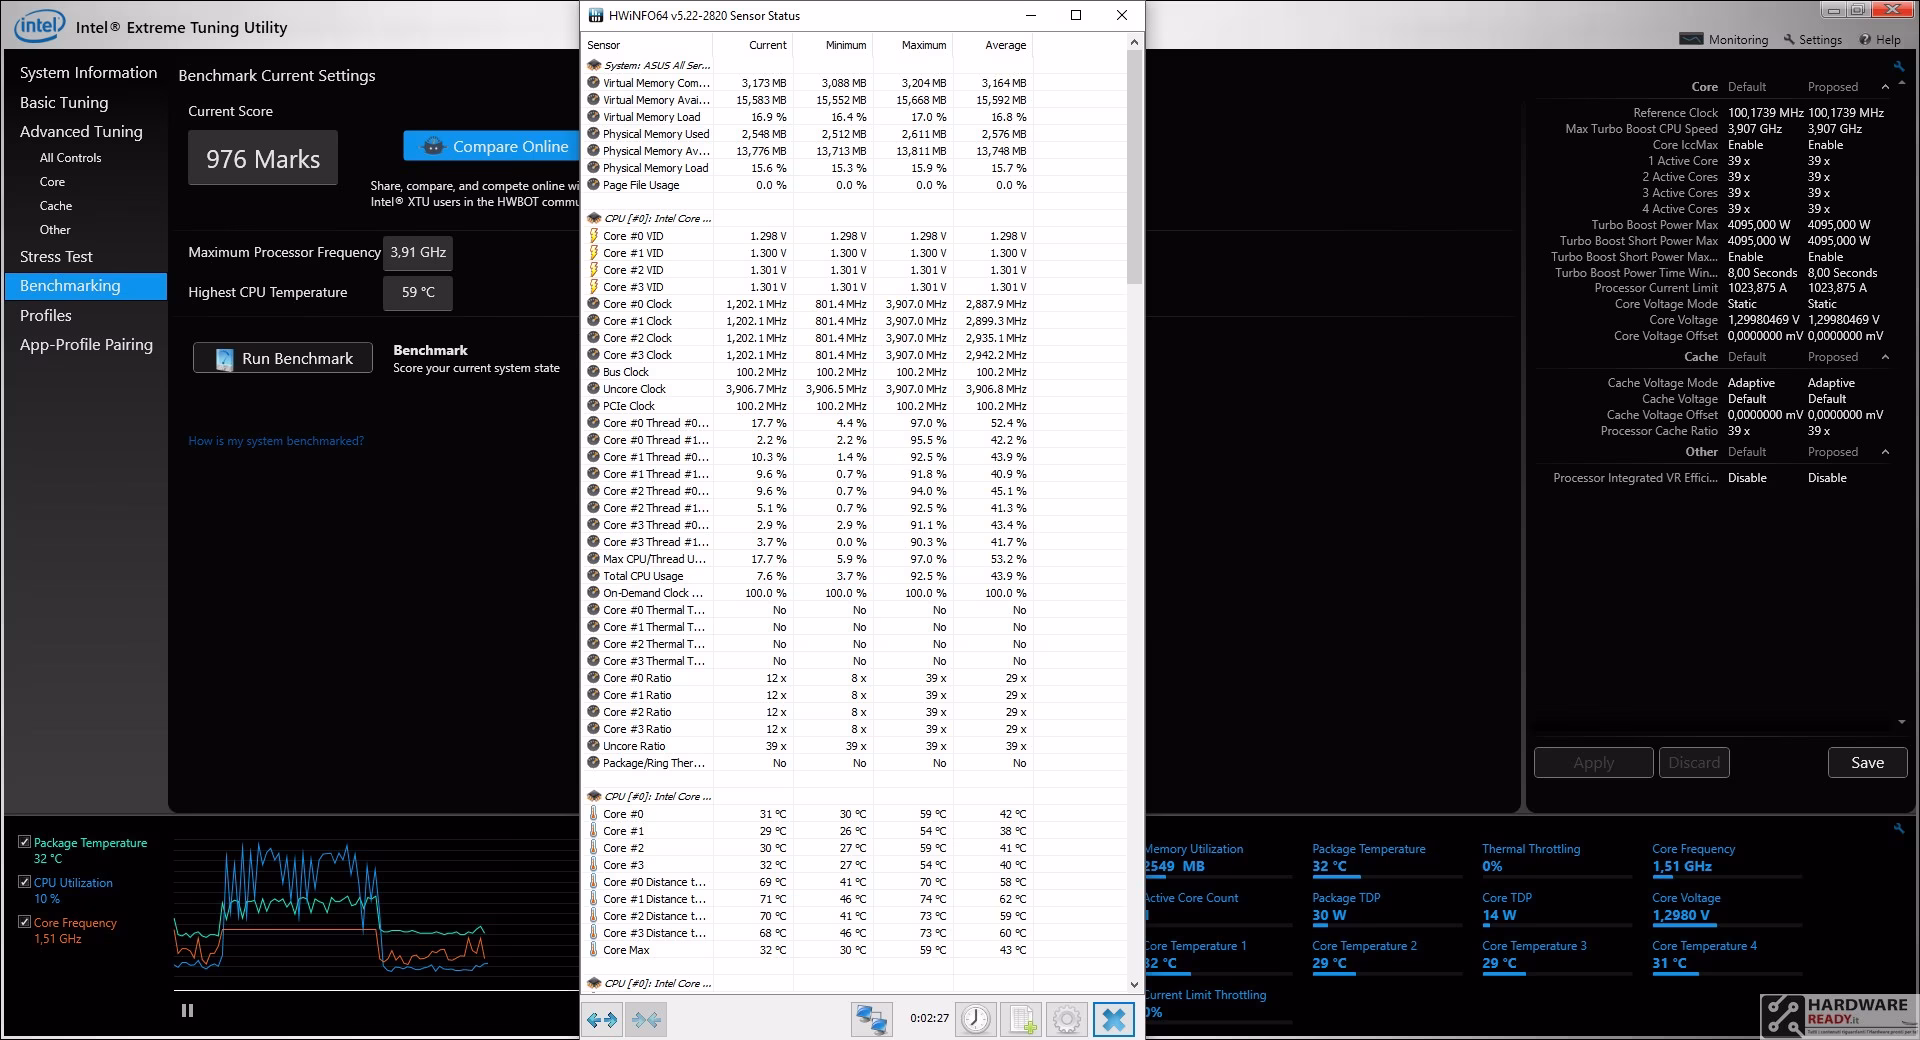The height and width of the screenshot is (1040, 1920).
Task: Click HWiNFO expand-columns double arrow icon
Action: tap(602, 1020)
